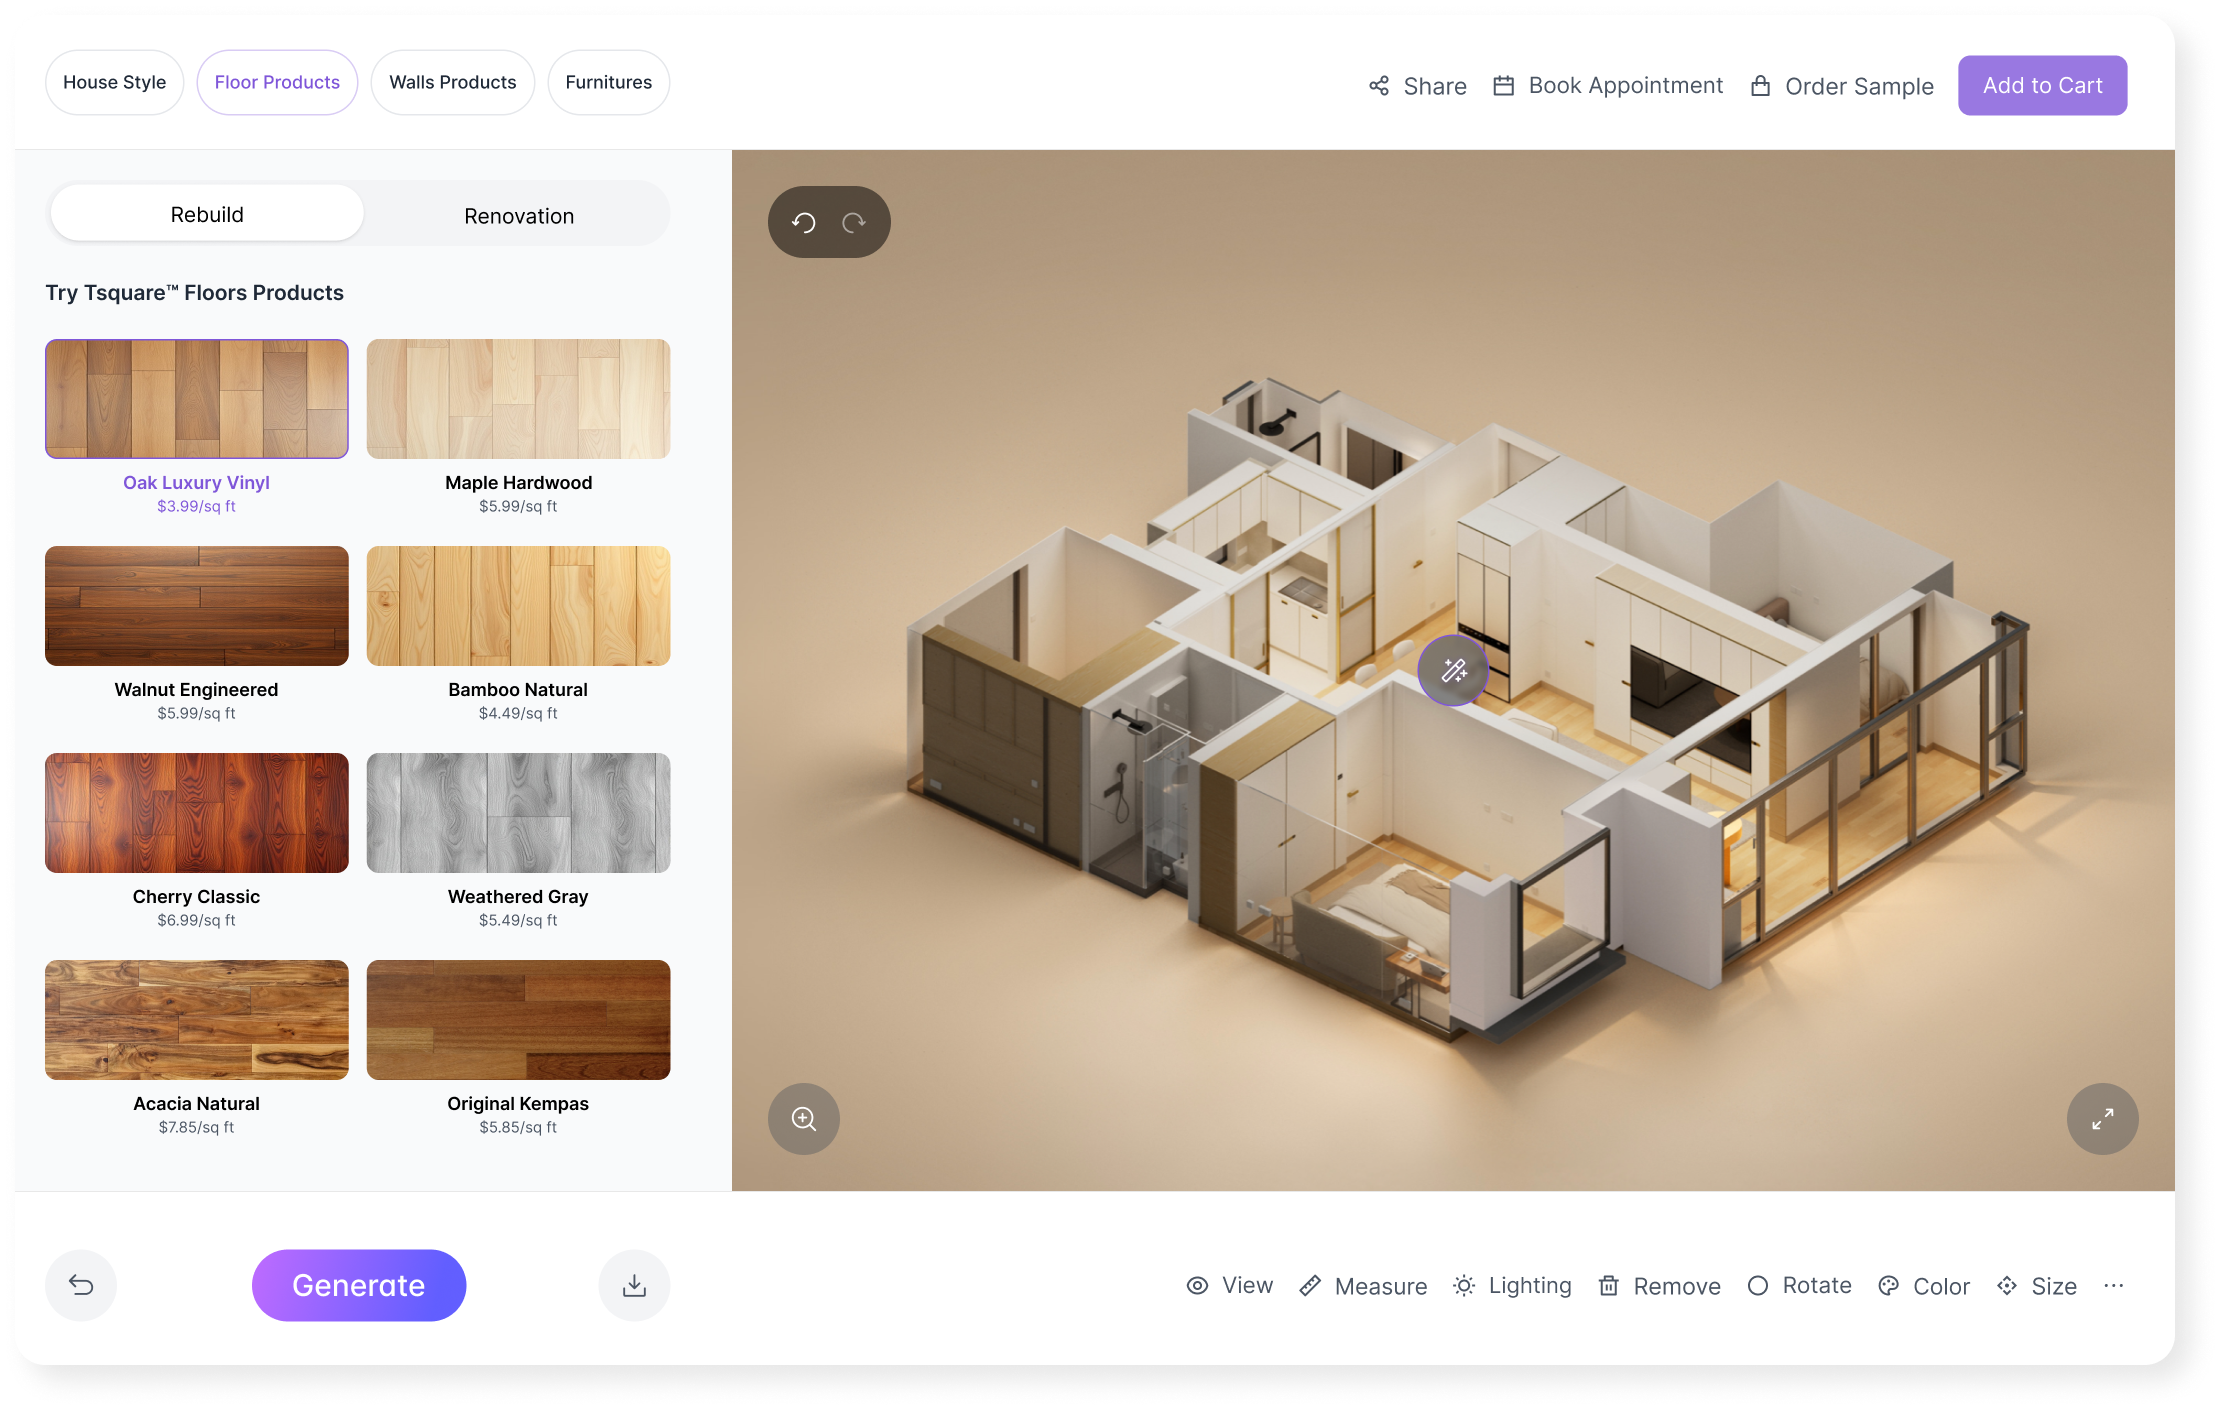Click the Size tool icon
The height and width of the screenshot is (1410, 2220).
pyautogui.click(x=2007, y=1286)
